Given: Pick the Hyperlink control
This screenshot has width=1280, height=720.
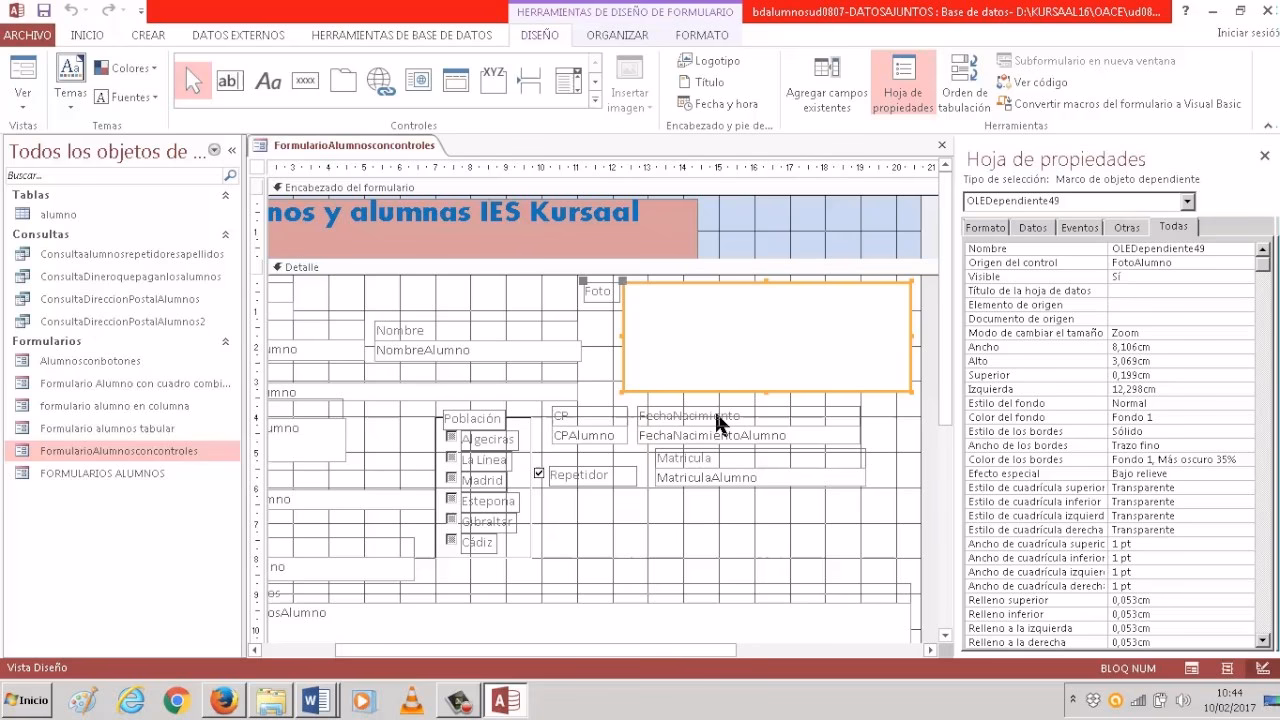Looking at the screenshot, I should pos(380,81).
